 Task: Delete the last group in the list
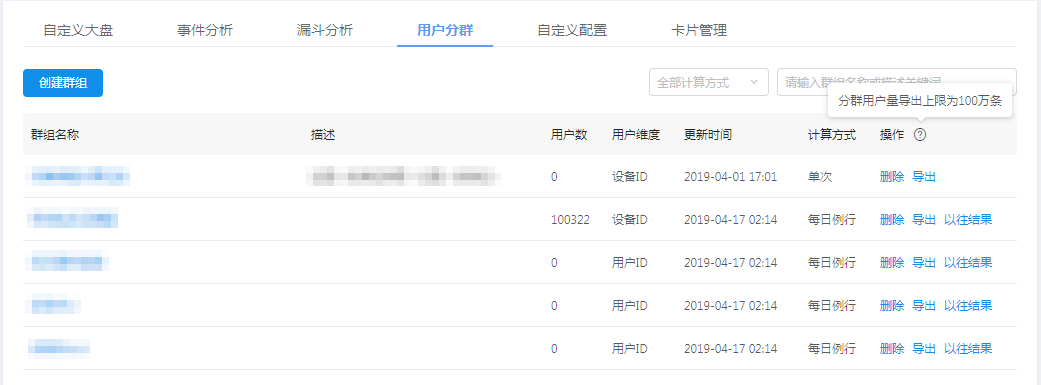click(x=892, y=348)
